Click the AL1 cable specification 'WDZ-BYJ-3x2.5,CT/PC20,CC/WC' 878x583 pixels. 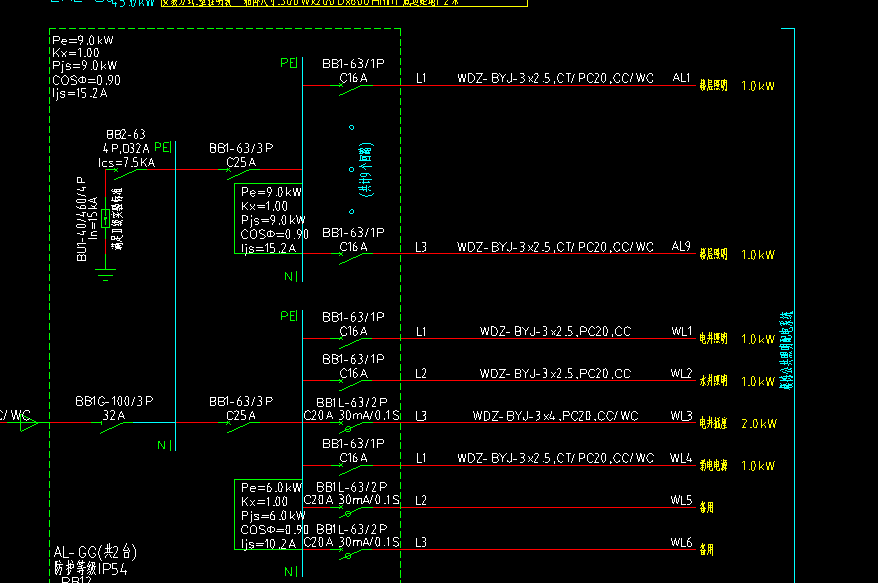coord(555,78)
